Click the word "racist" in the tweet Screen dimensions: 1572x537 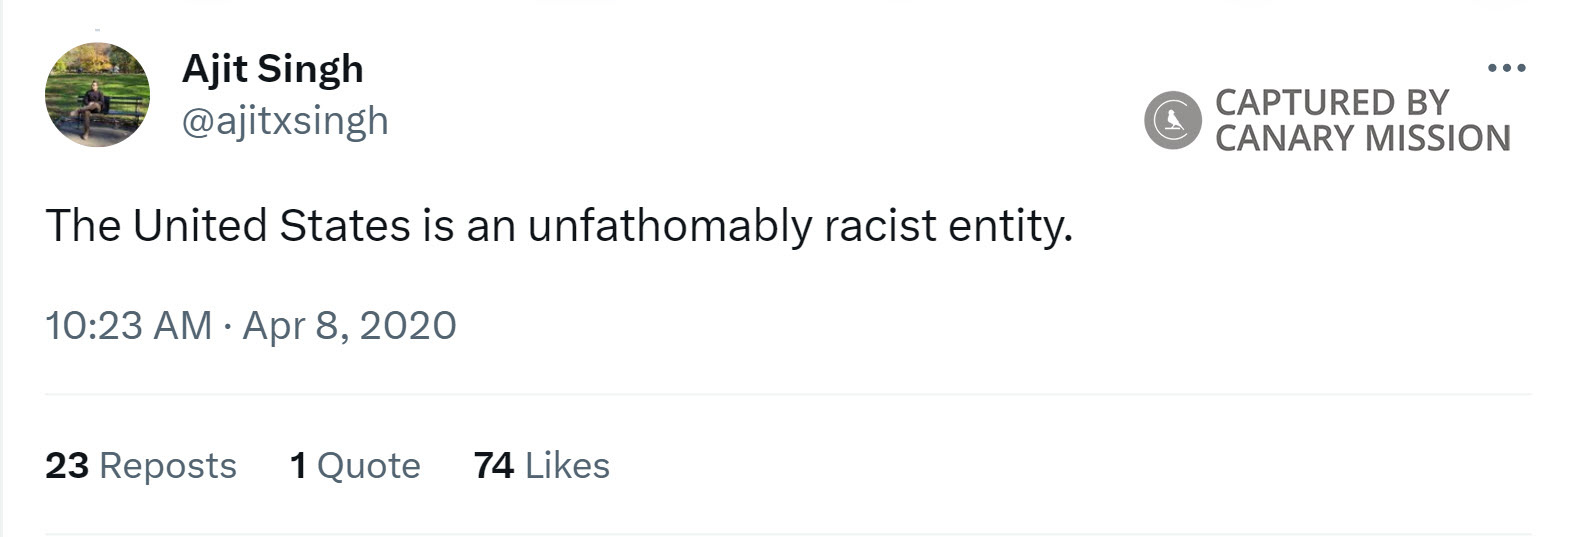tap(880, 226)
